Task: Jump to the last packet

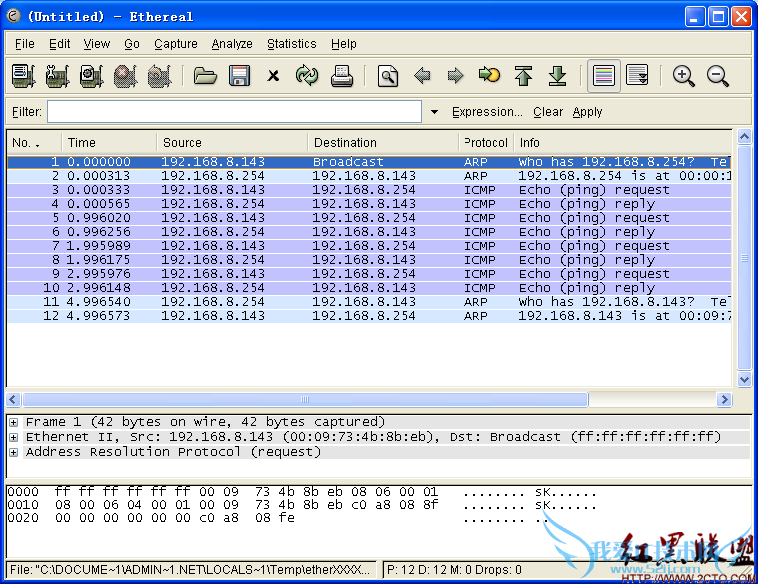Action: pos(558,76)
